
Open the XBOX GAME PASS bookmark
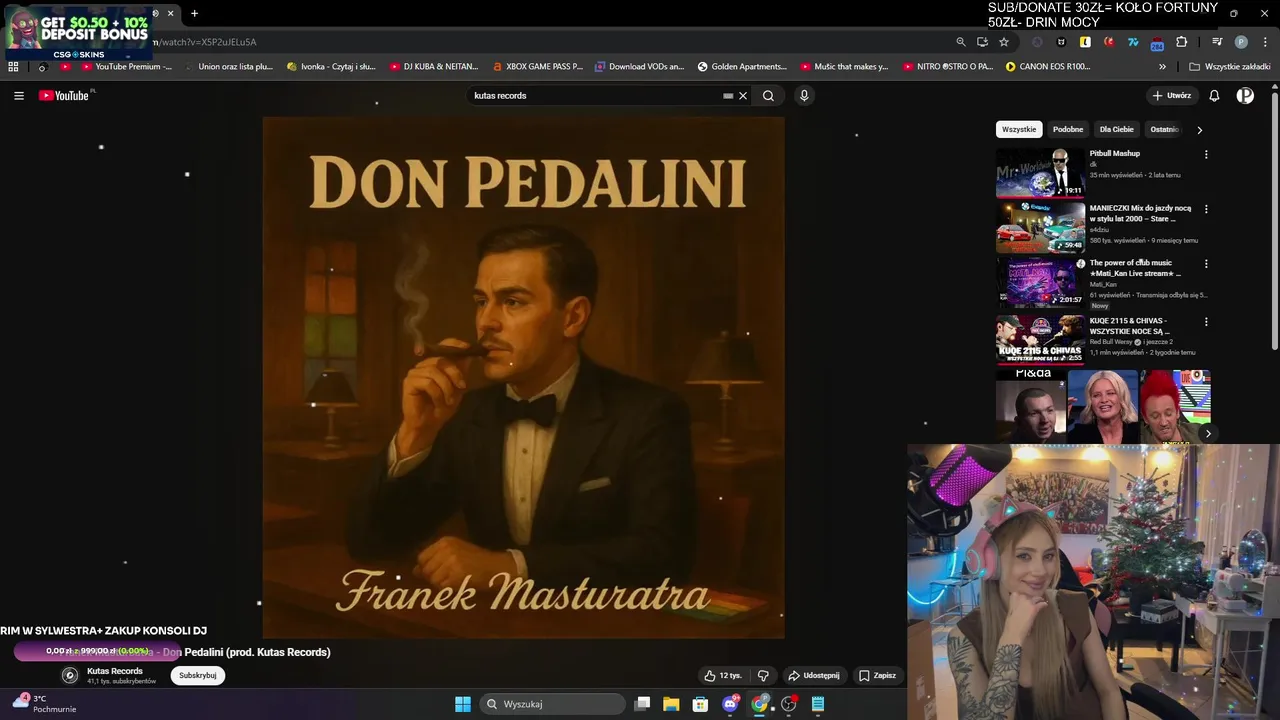(537, 67)
